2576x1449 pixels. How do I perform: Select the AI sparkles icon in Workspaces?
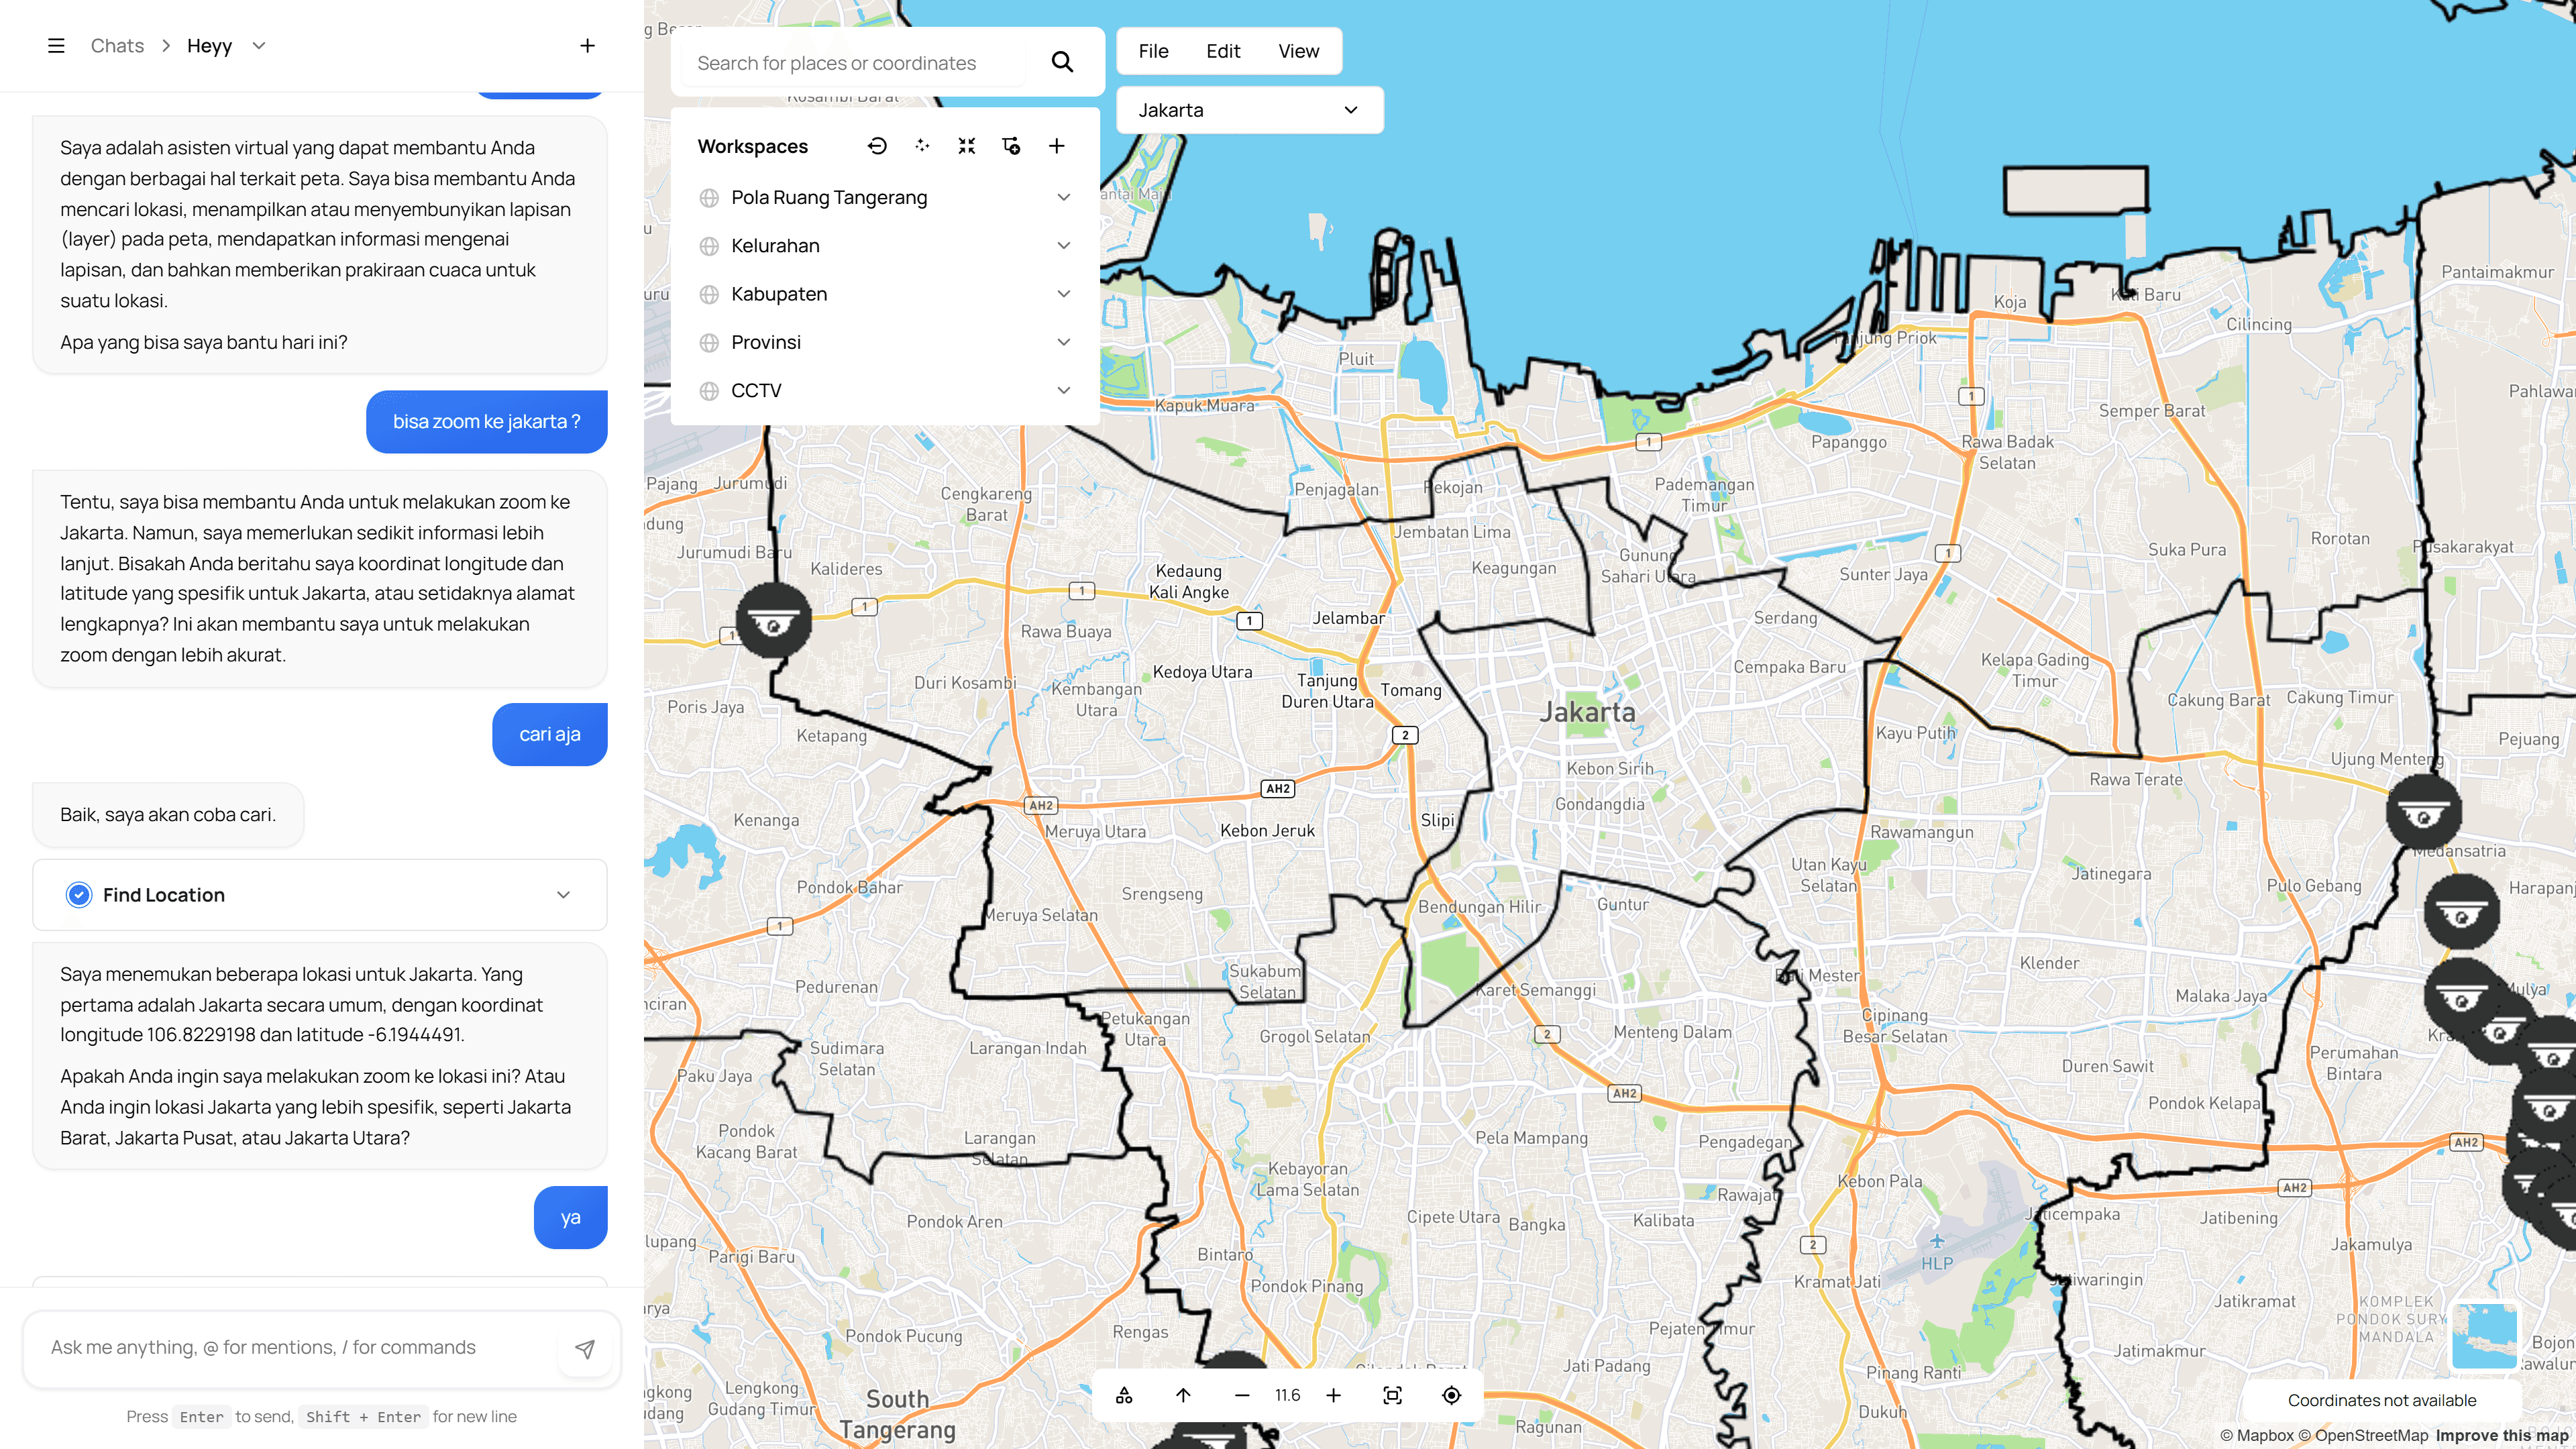[921, 145]
